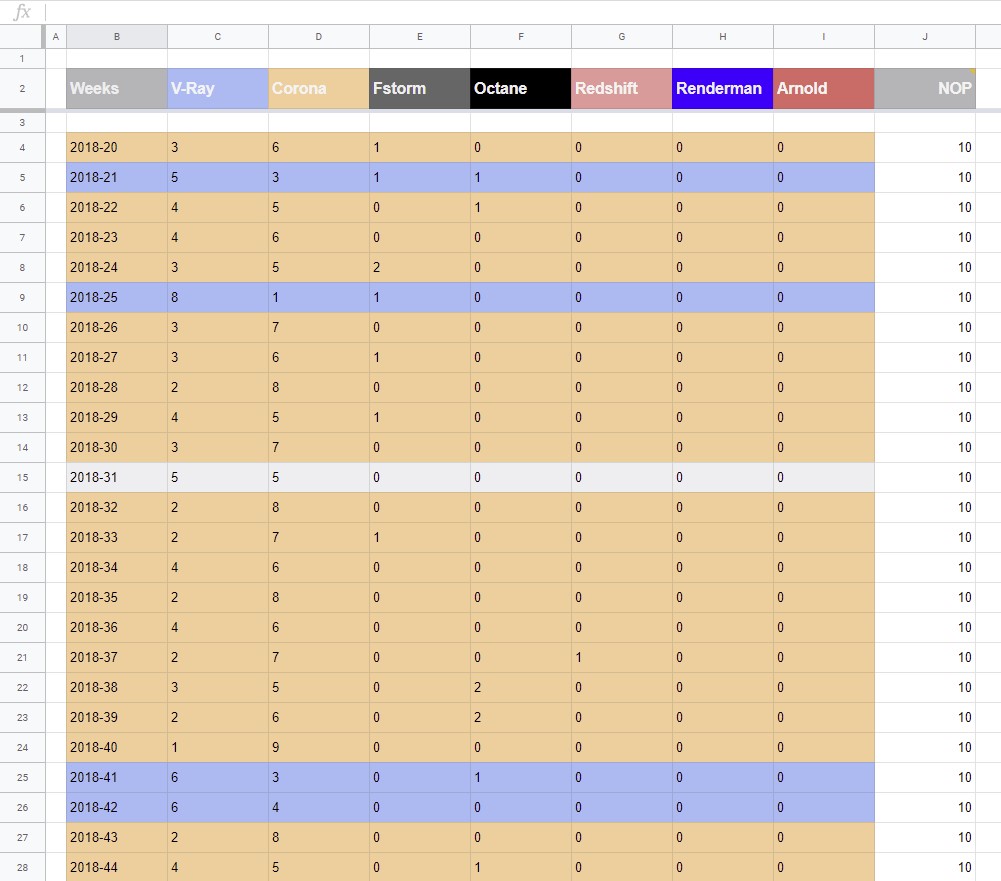
Task: Click Octane value 2 in row 2018-39
Action: tap(521, 718)
